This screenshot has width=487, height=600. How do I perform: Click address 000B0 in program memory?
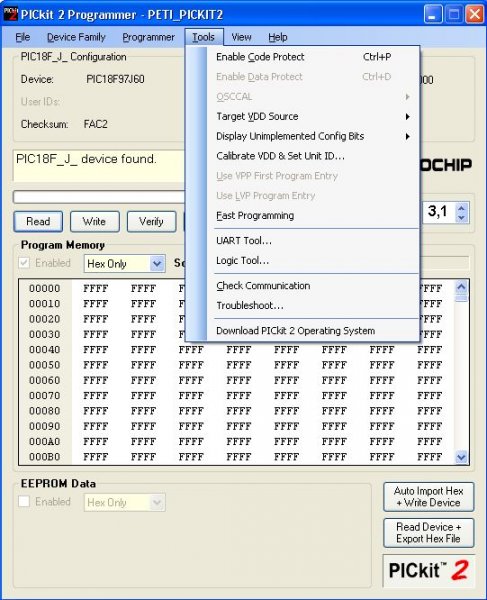44,457
